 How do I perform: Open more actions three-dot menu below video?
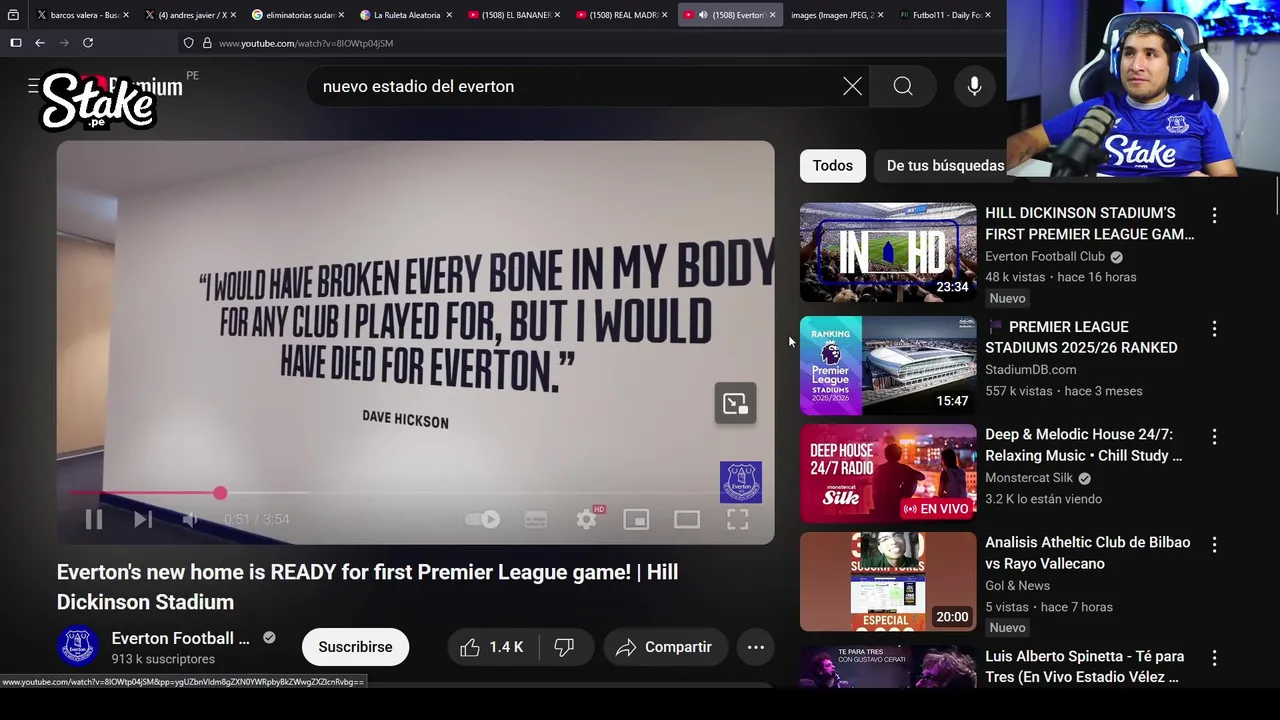click(756, 647)
